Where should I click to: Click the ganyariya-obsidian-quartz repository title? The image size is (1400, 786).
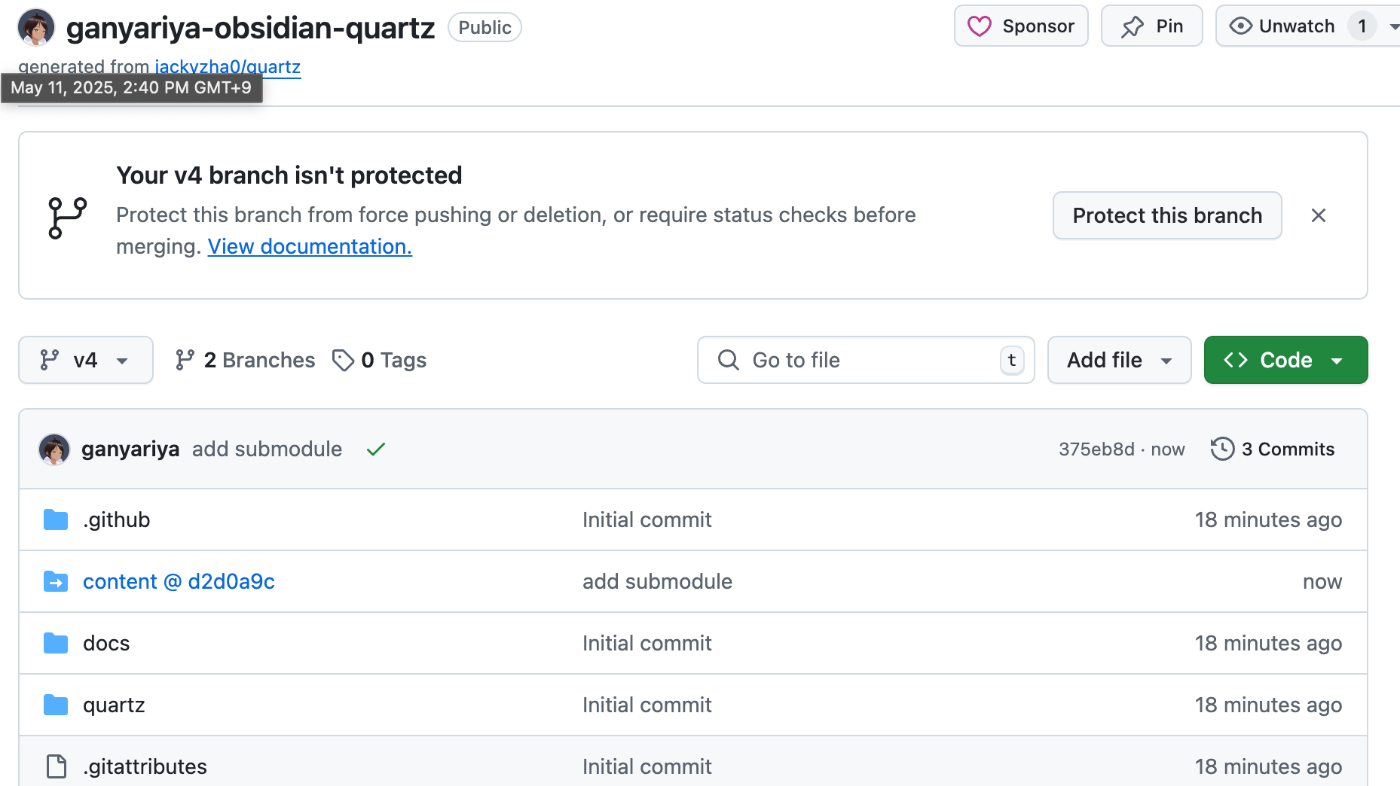(250, 27)
